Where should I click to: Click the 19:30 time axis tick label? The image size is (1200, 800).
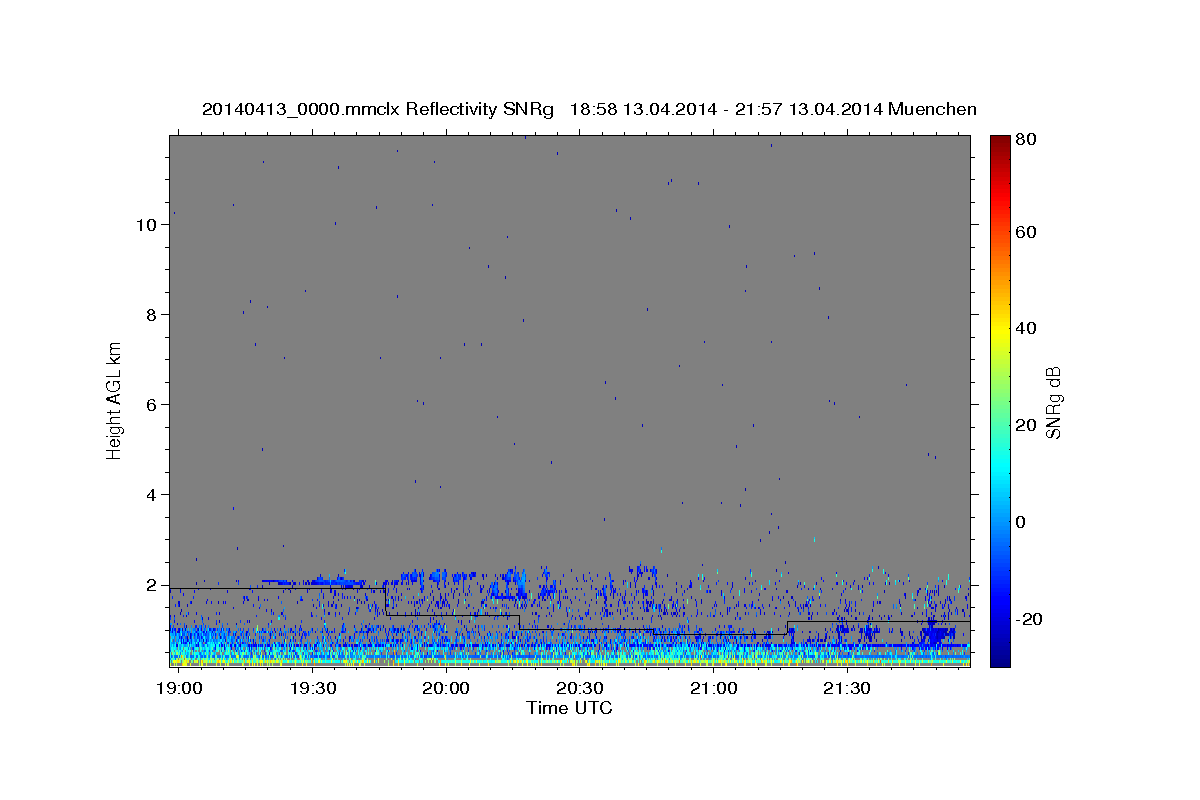[313, 688]
